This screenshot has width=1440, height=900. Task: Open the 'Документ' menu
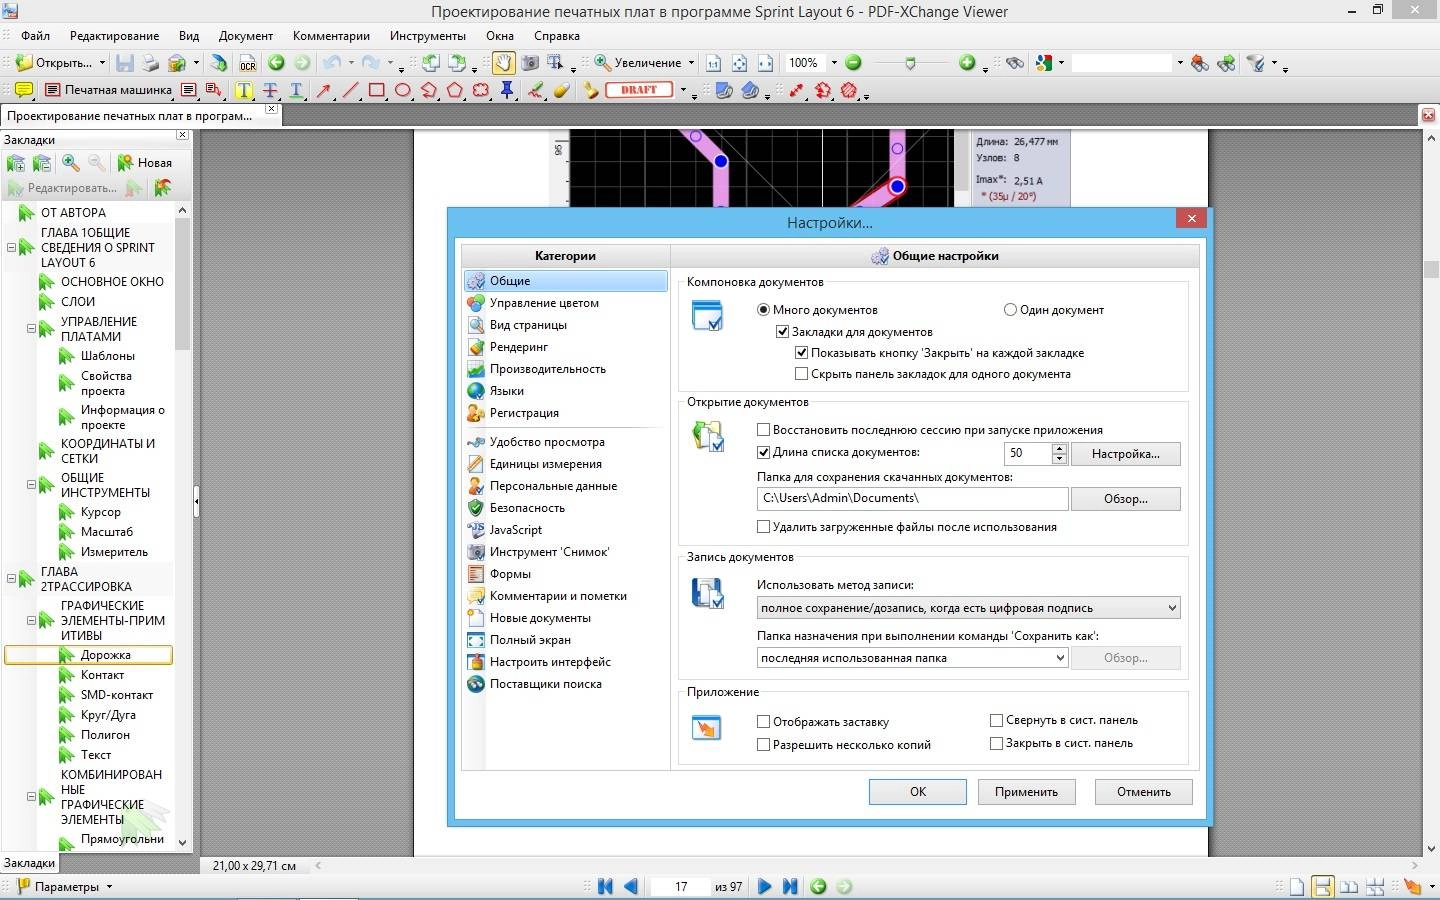pyautogui.click(x=246, y=36)
